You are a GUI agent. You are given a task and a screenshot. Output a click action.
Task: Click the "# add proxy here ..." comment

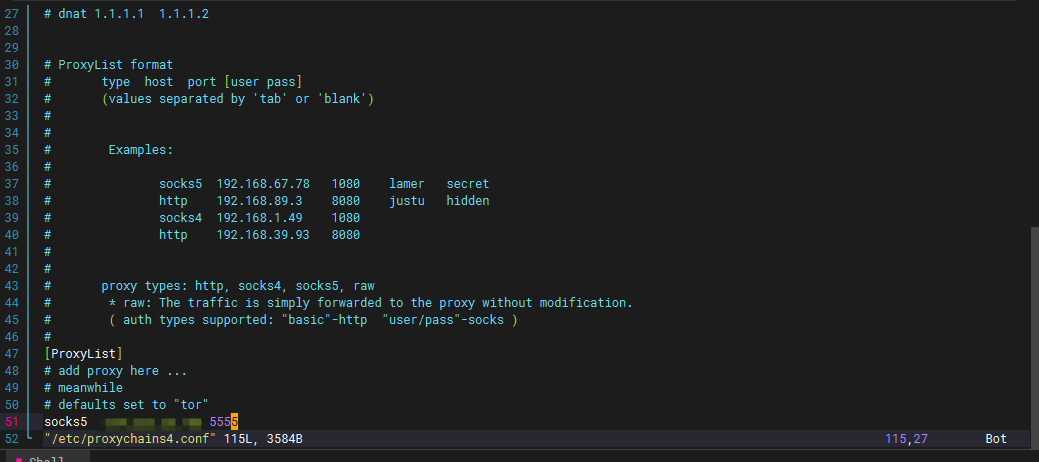click(x=116, y=371)
